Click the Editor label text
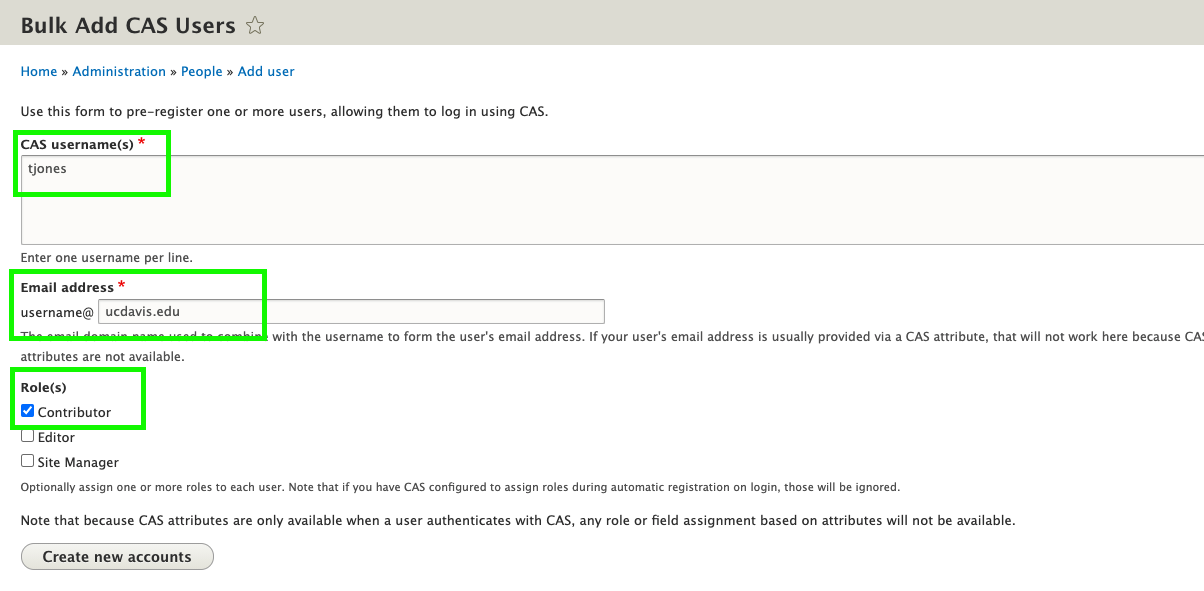The image size is (1204, 591). [x=56, y=437]
